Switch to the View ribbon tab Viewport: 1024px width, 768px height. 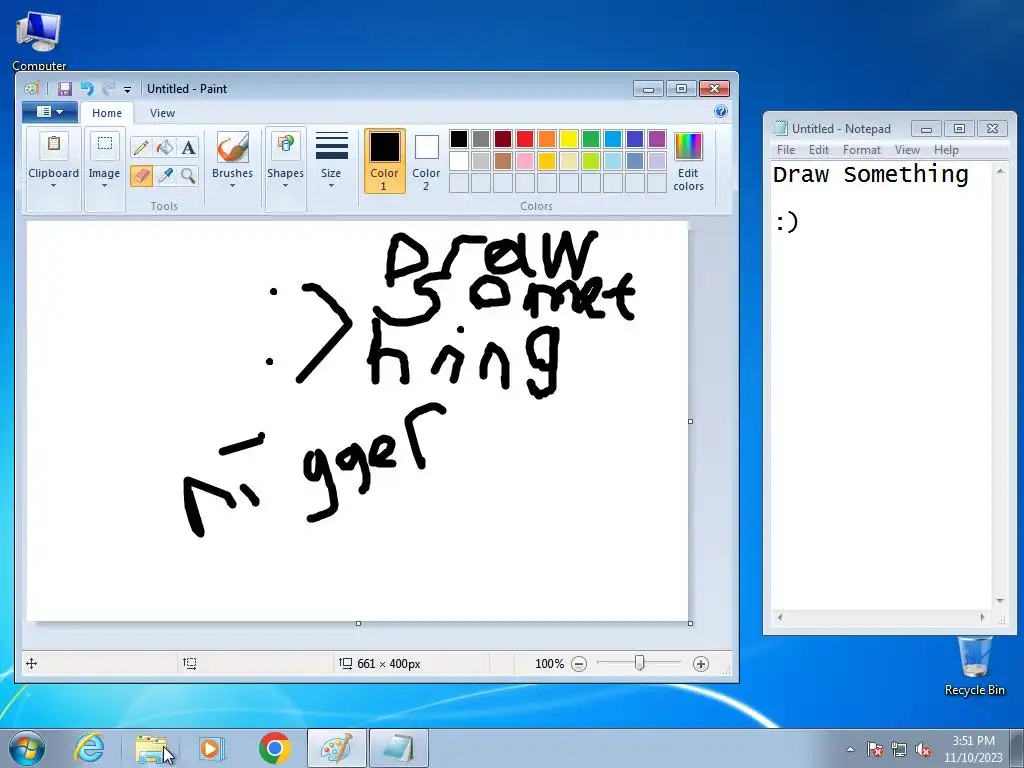click(x=162, y=113)
